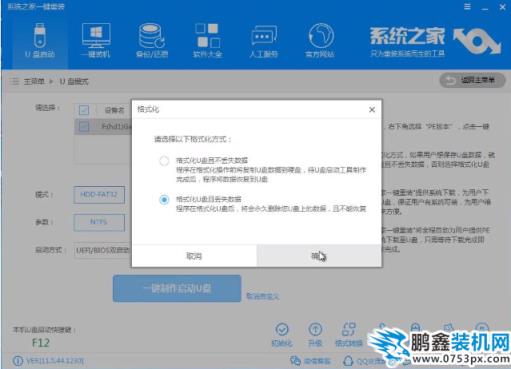Viewport: 511px width, 369px height.
Task: Toggle the (hd1) device row checkbox
Action: (84, 126)
